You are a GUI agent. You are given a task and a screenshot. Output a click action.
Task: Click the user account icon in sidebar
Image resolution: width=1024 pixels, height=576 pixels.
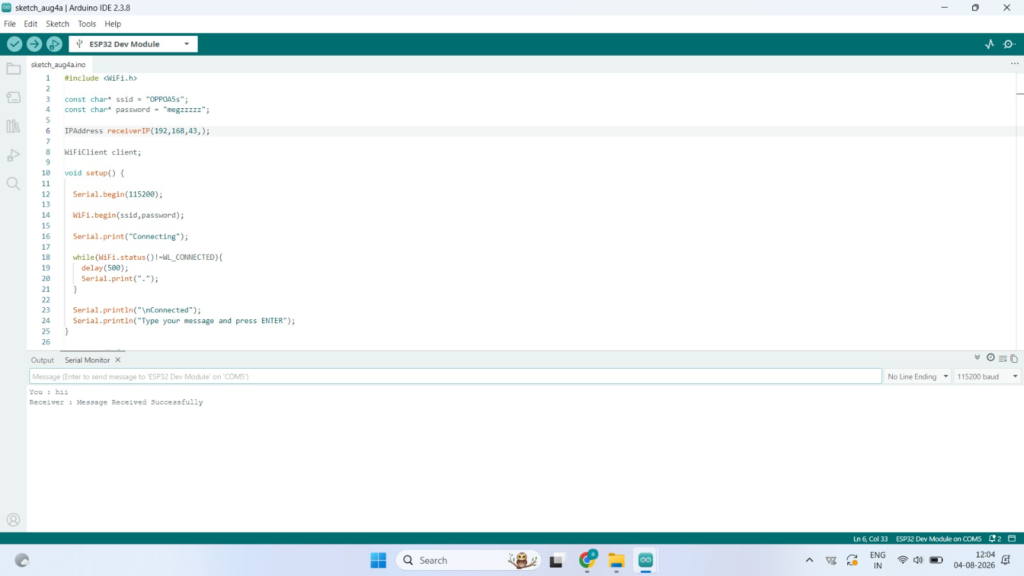point(13,520)
